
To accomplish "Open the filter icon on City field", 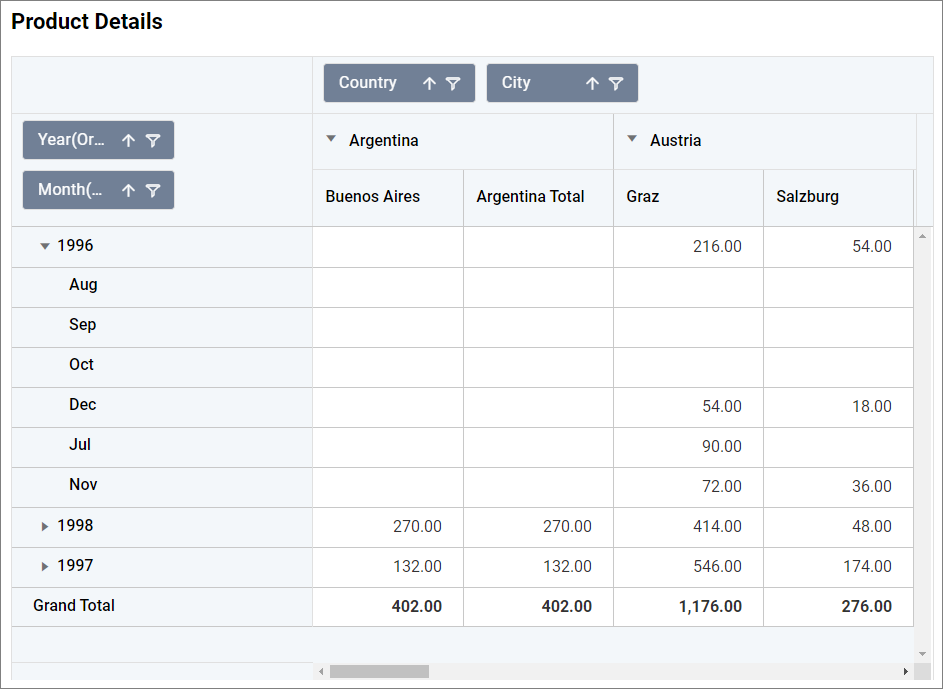I will (616, 84).
